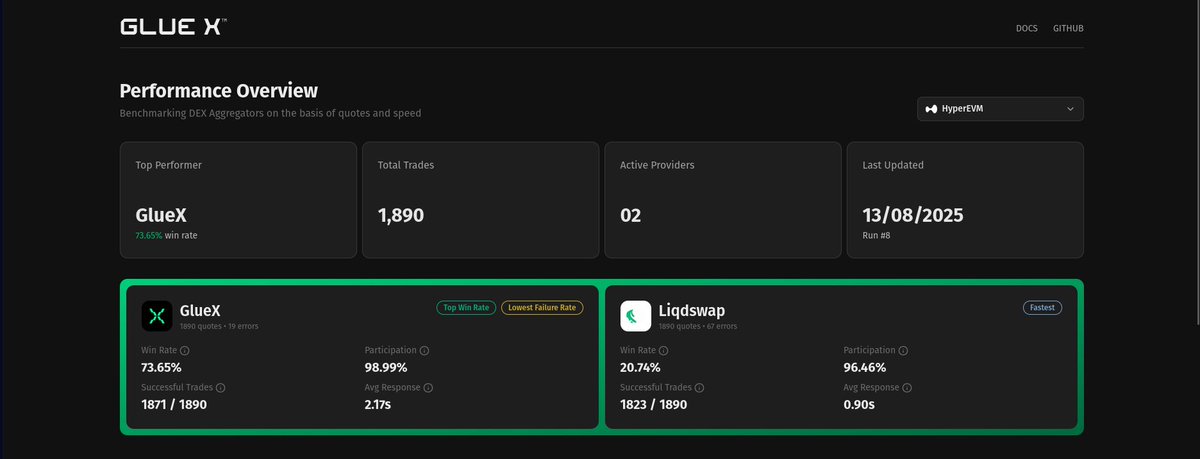Click '1890 quotes • 19 errors' text
Image resolution: width=1200 pixels, height=459 pixels.
point(221,327)
